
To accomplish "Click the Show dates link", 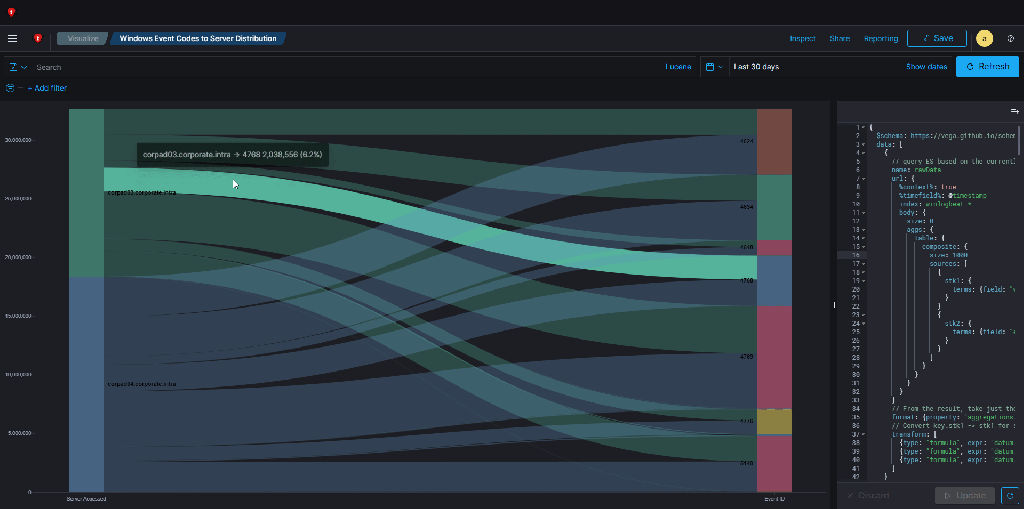I will click(926, 67).
